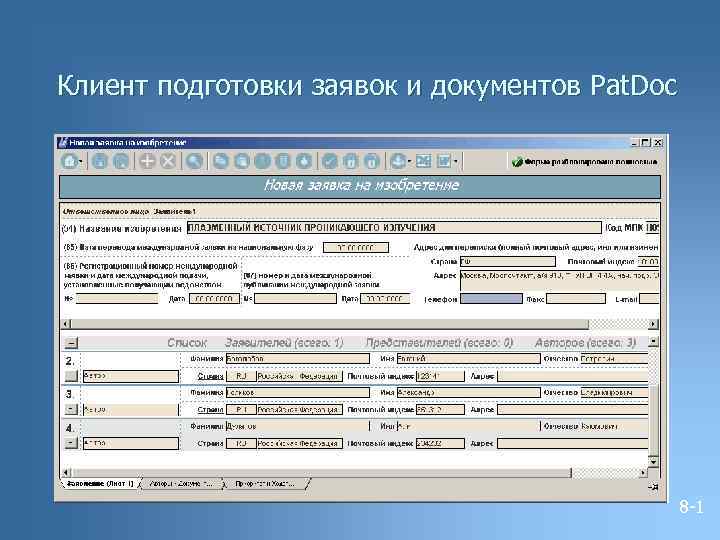720x540 pixels.
Task: Click the open padlock icon
Action: click(371, 162)
